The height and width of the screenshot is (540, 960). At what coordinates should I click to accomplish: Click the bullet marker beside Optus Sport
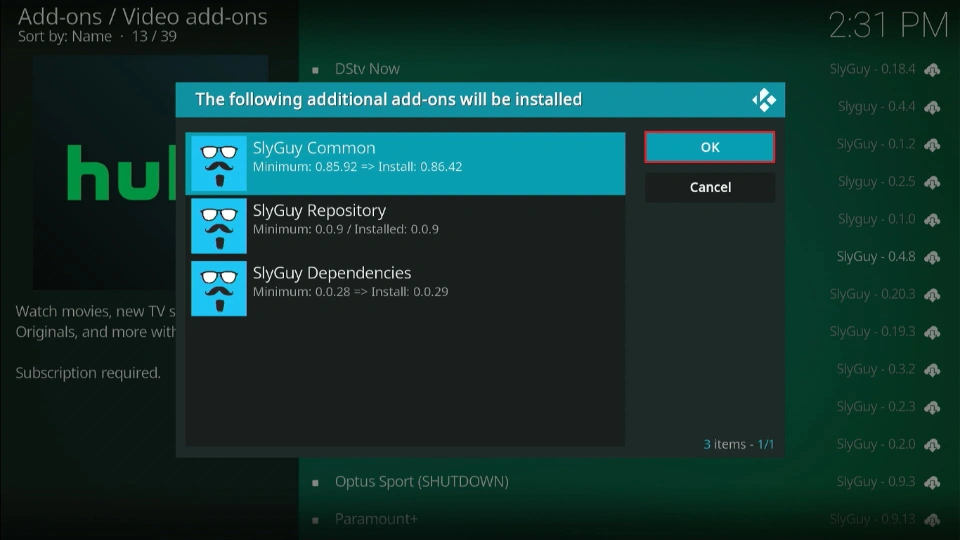[315, 483]
